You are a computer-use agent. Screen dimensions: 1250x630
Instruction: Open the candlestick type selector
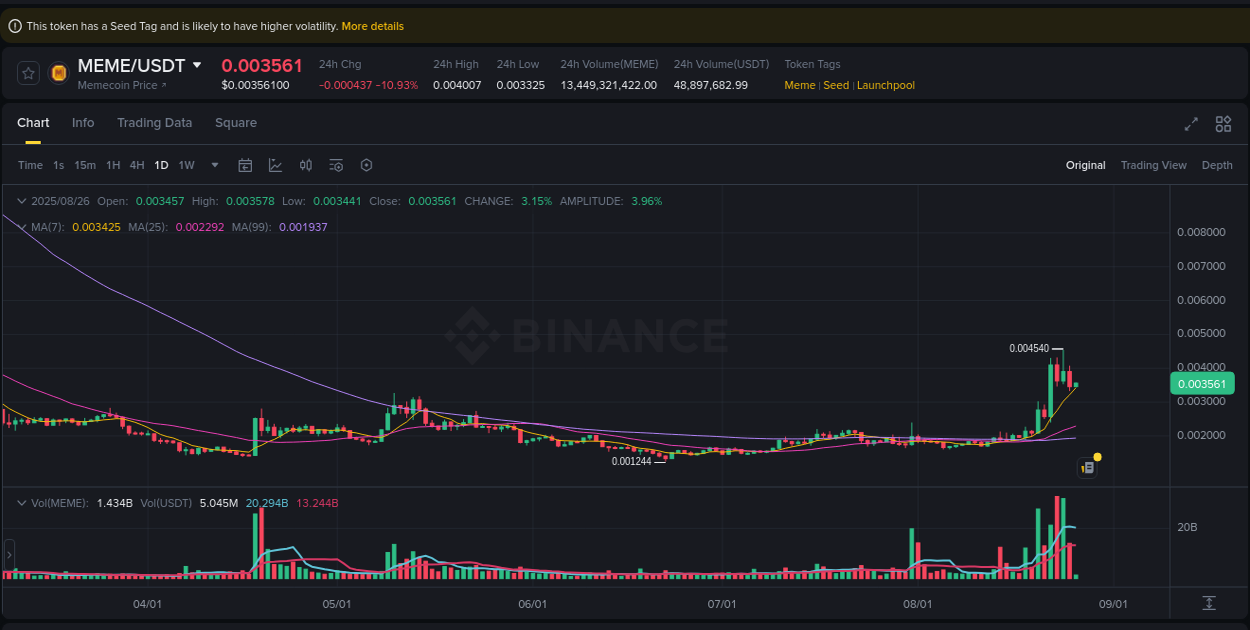(x=305, y=165)
